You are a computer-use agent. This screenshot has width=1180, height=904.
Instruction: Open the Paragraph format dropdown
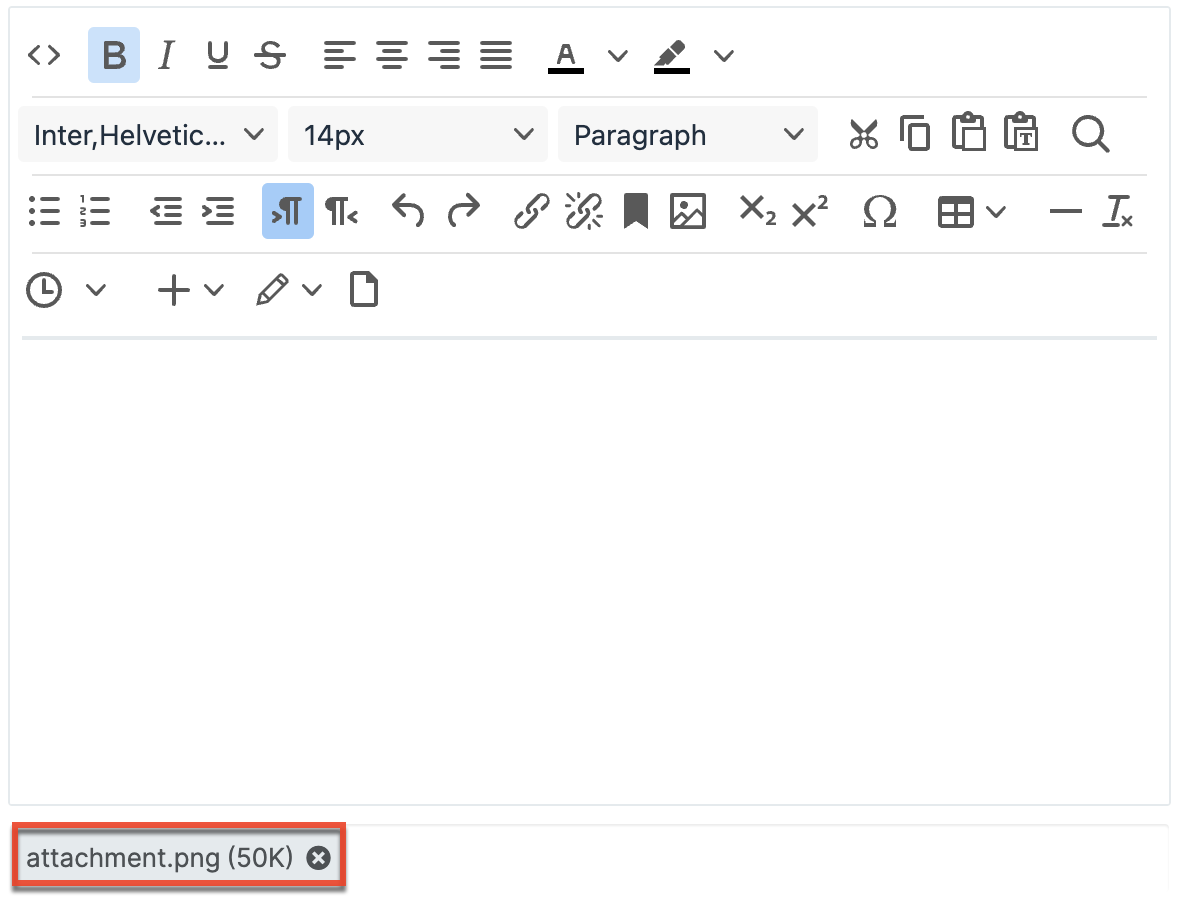688,134
